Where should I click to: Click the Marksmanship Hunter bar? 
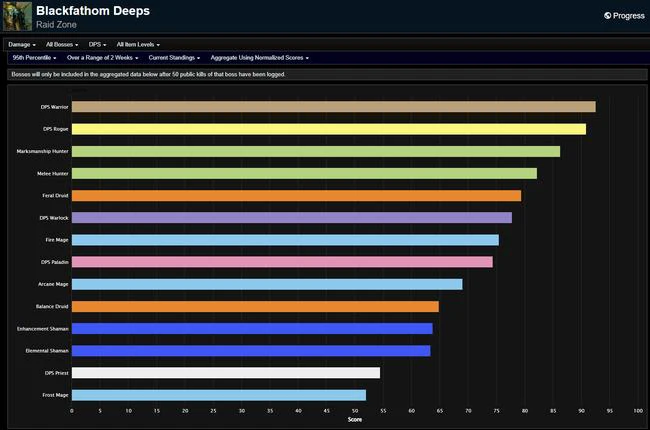click(x=316, y=151)
